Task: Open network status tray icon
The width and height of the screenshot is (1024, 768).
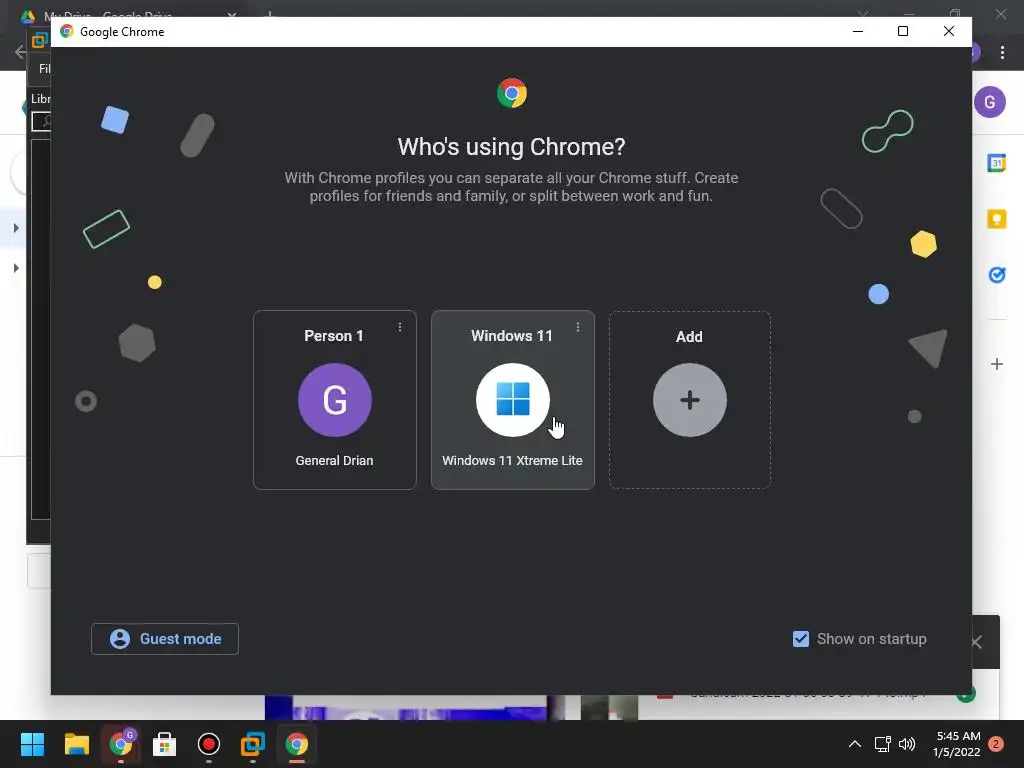Action: pos(882,744)
